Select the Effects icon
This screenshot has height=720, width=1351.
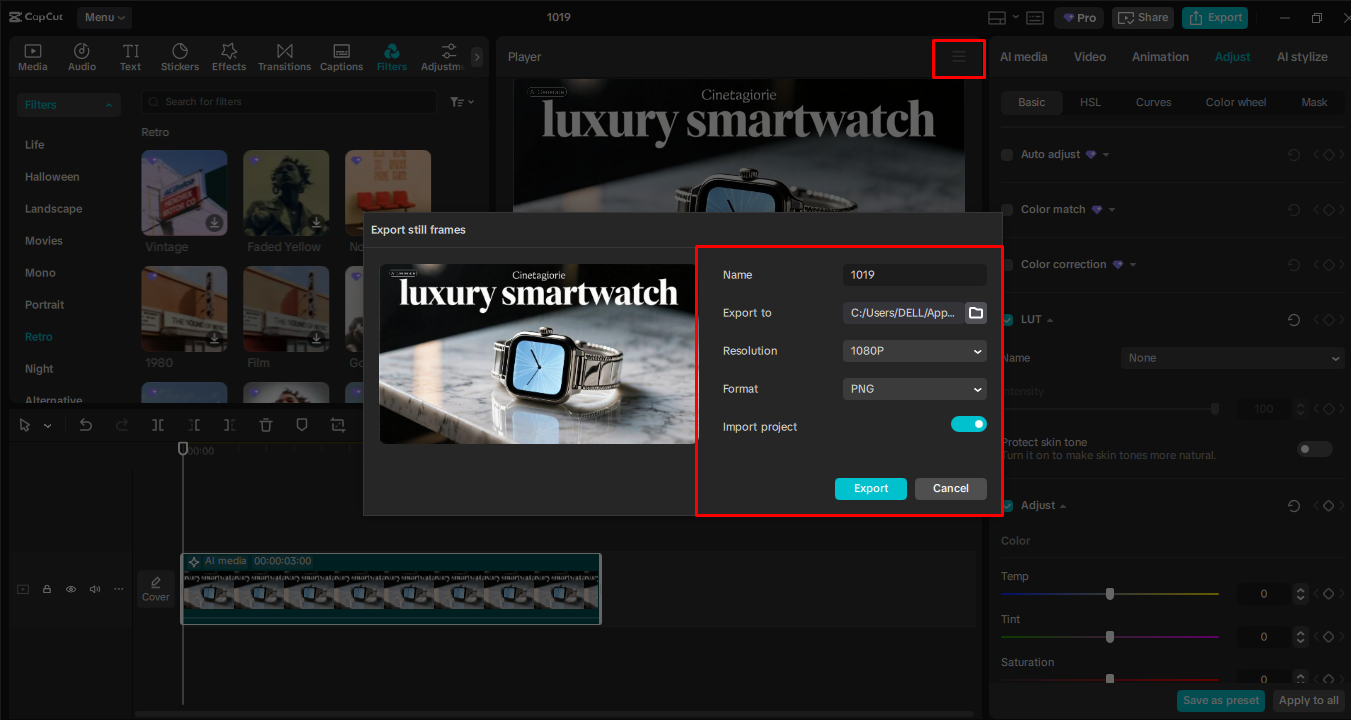(229, 55)
